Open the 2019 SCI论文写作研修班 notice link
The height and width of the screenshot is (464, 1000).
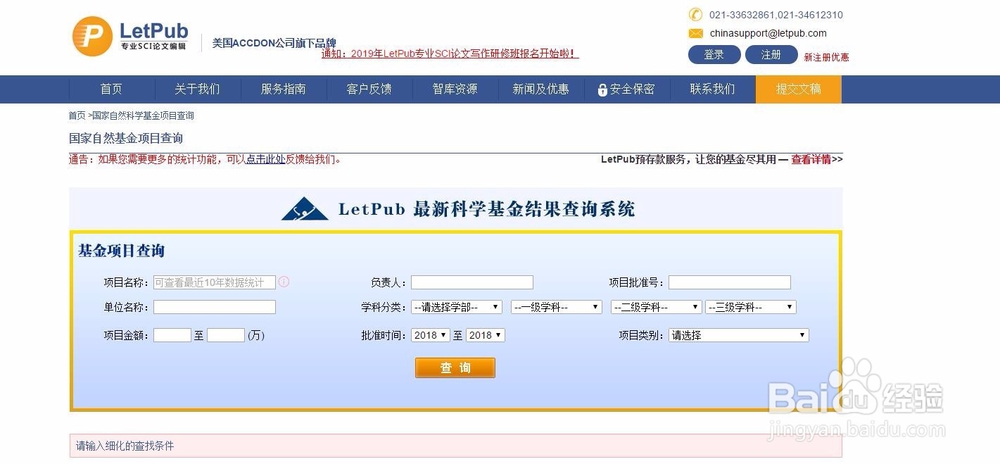pos(450,54)
